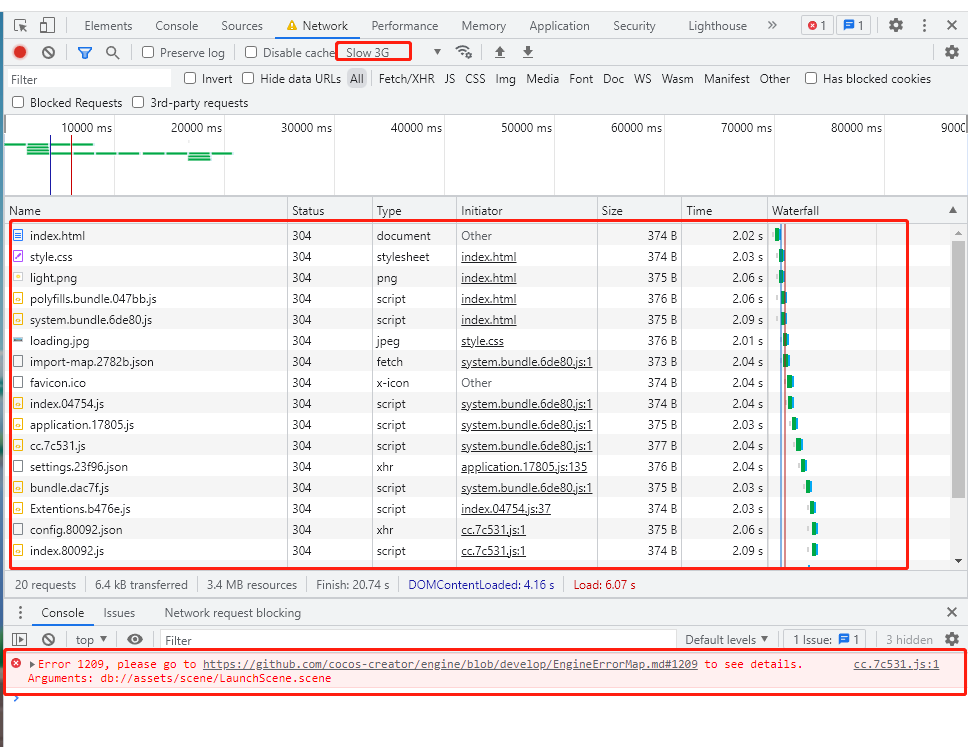The width and height of the screenshot is (968, 747).
Task: Toggle the network filter funnel icon
Action: pyautogui.click(x=85, y=52)
